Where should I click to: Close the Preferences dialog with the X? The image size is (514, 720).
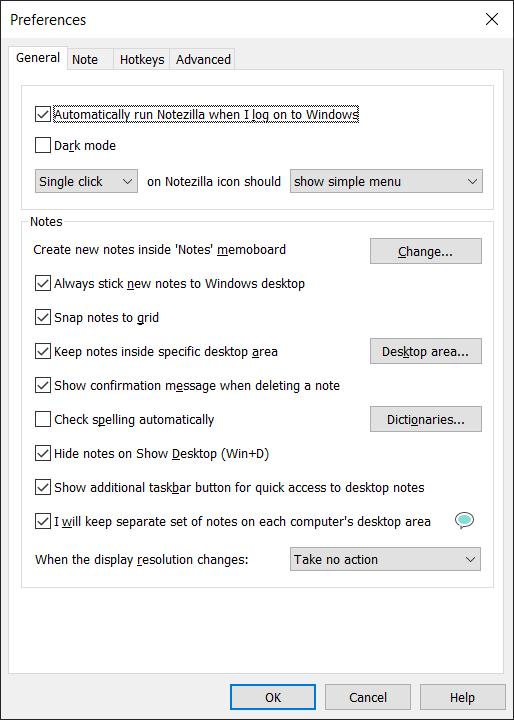click(x=491, y=19)
